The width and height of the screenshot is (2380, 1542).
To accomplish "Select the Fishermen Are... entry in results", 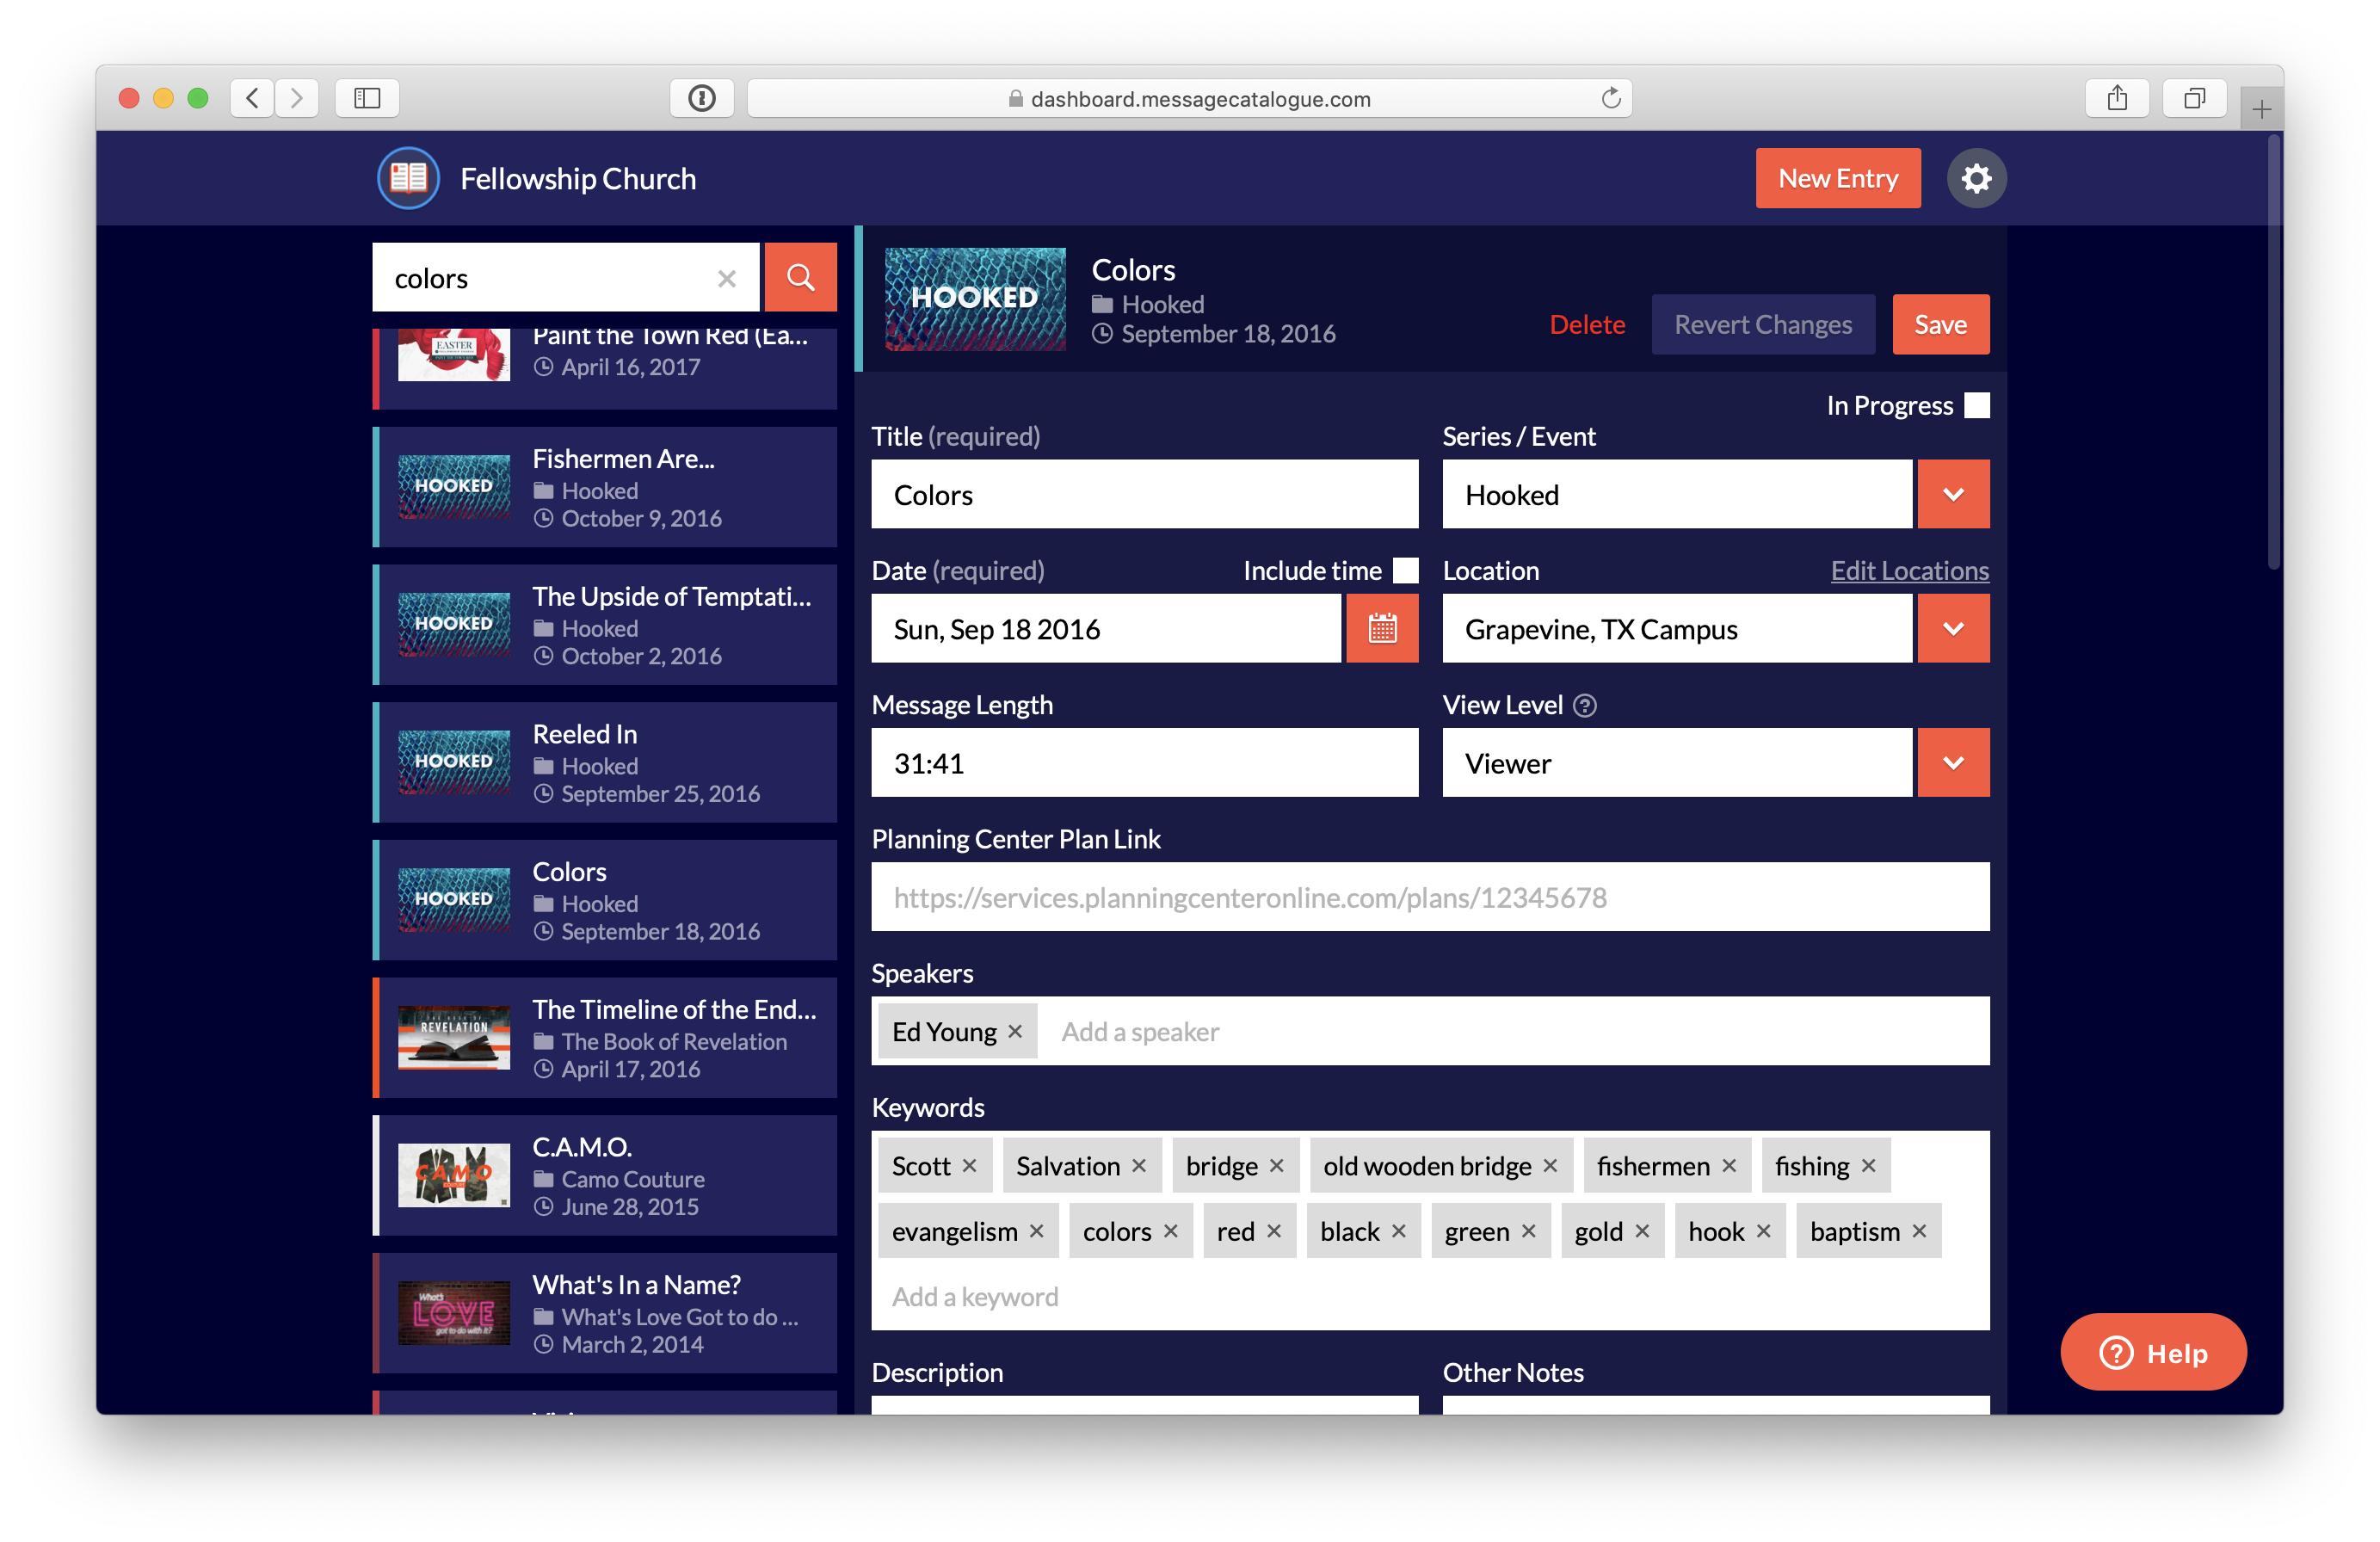I will pos(605,487).
